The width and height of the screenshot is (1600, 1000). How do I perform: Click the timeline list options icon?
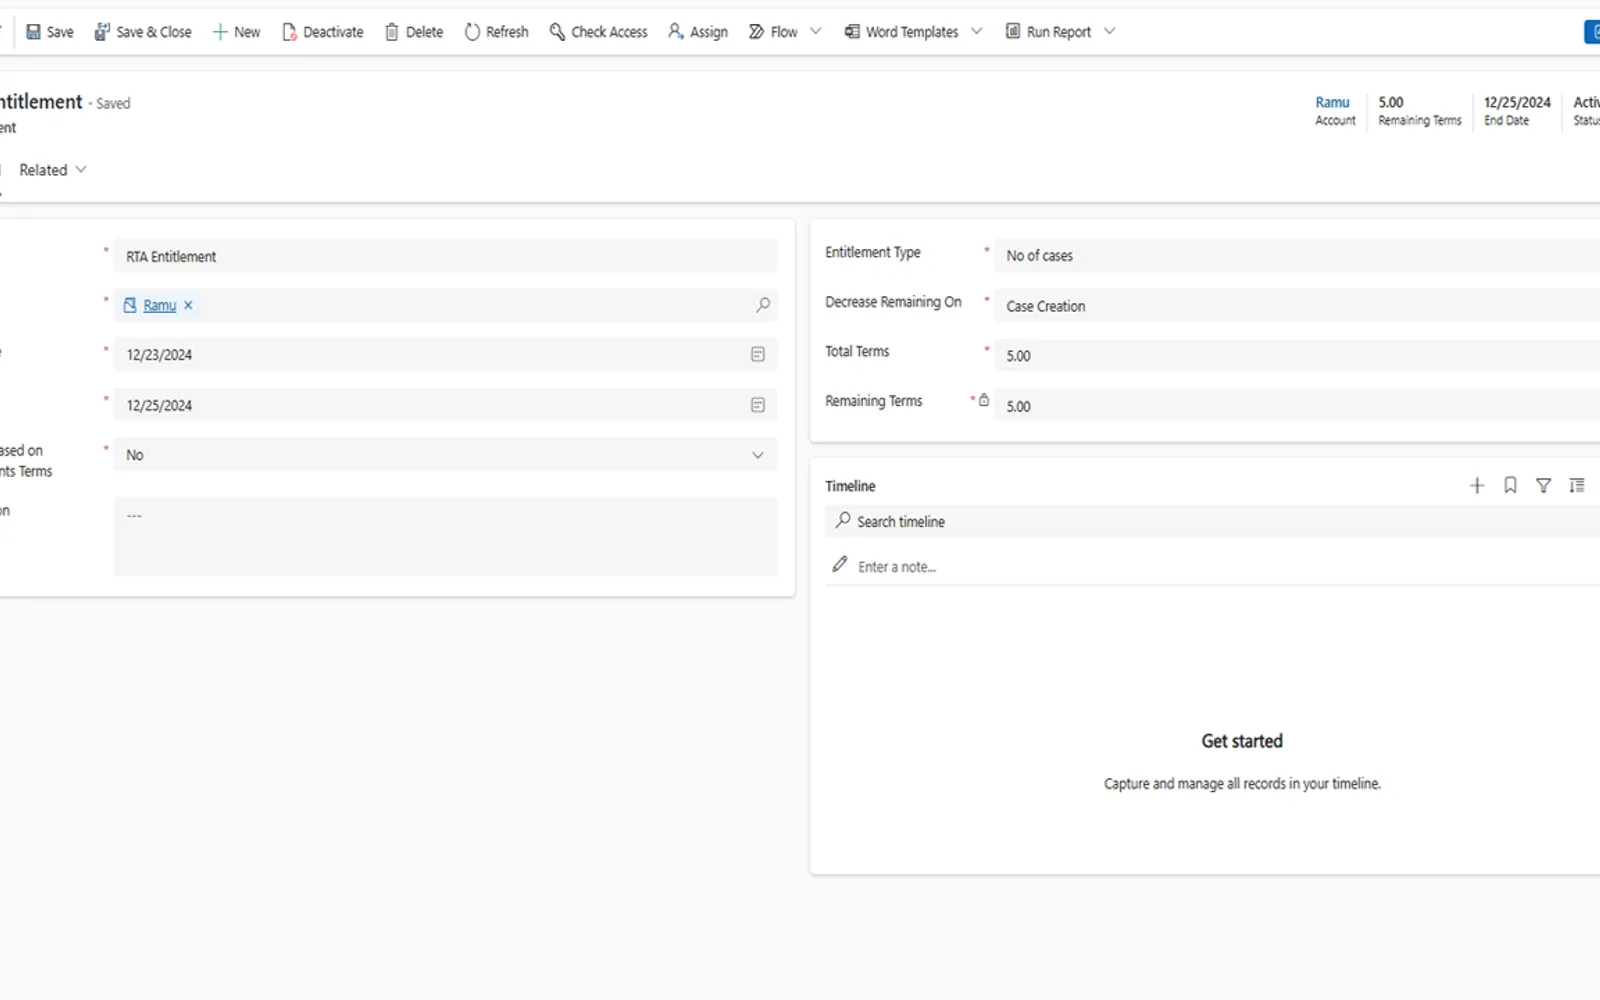(1577, 485)
